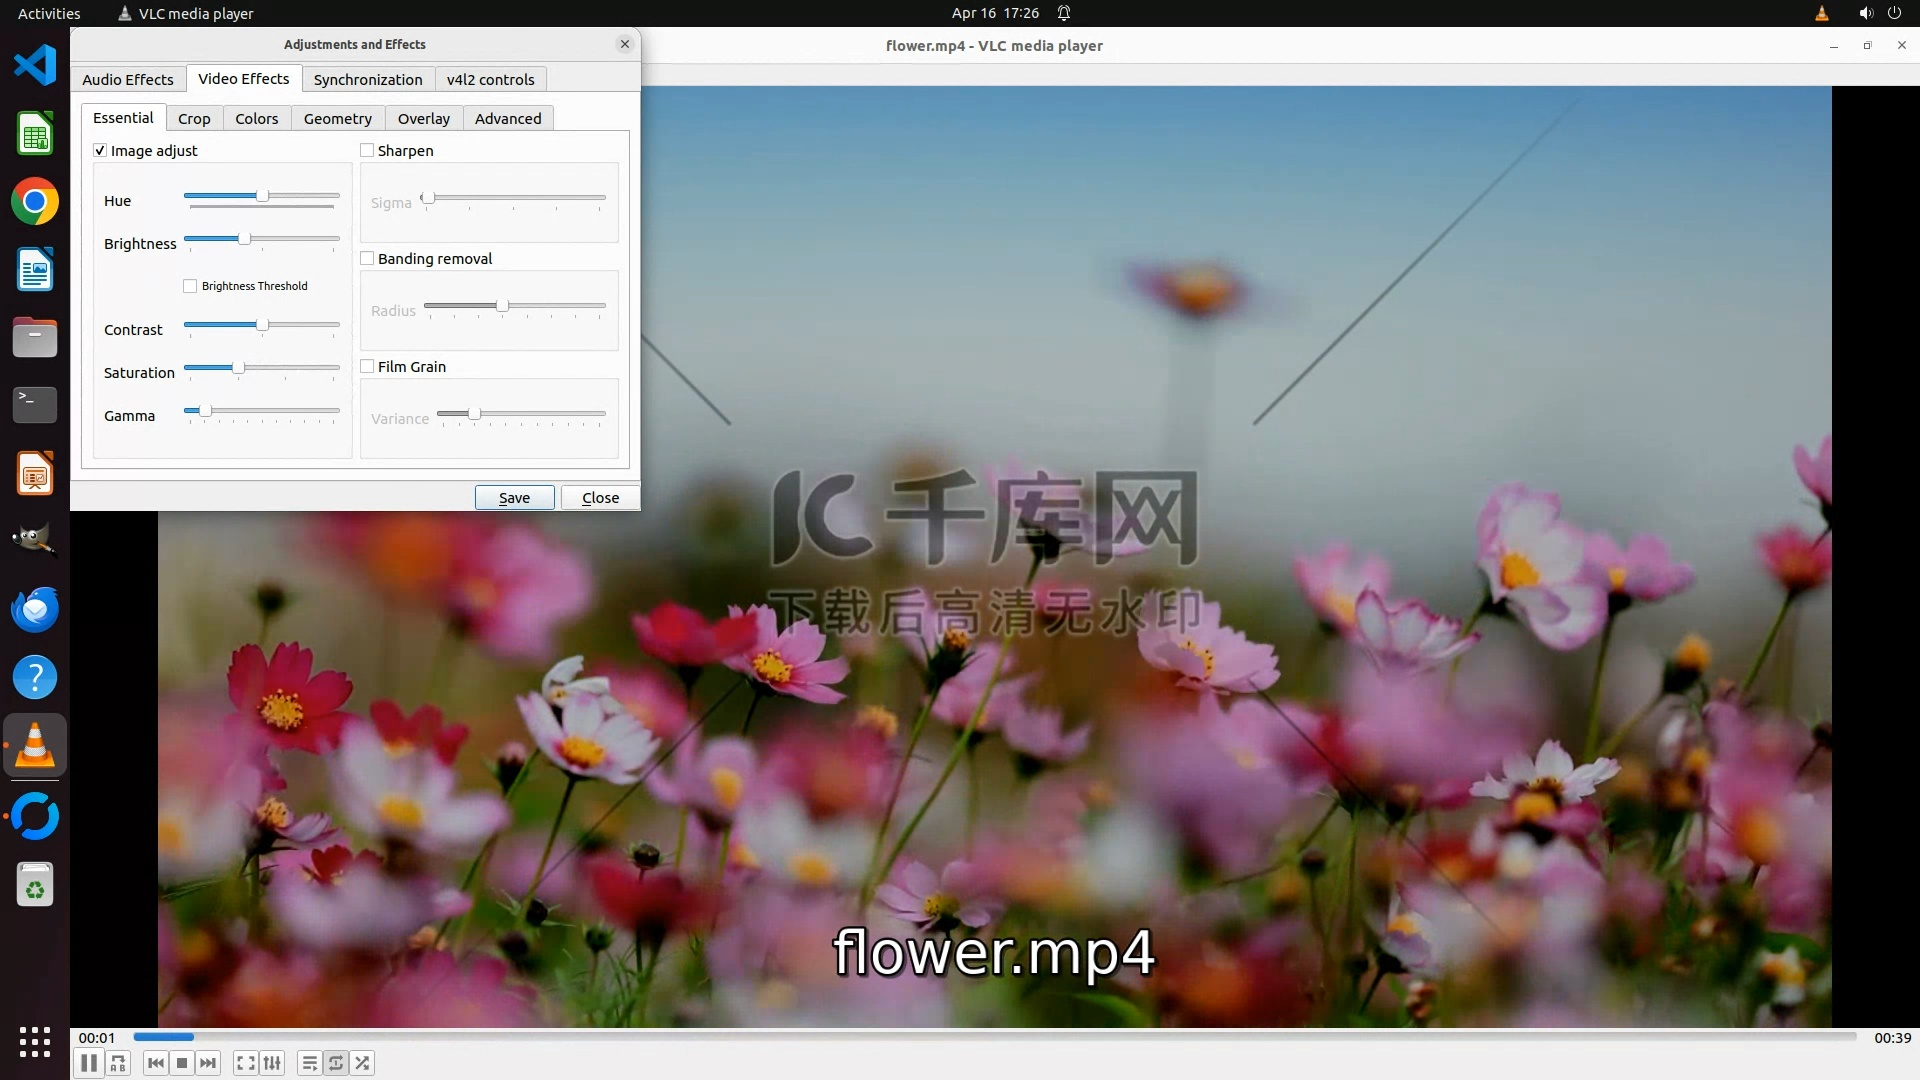Stop playback with stop button

coord(182,1063)
